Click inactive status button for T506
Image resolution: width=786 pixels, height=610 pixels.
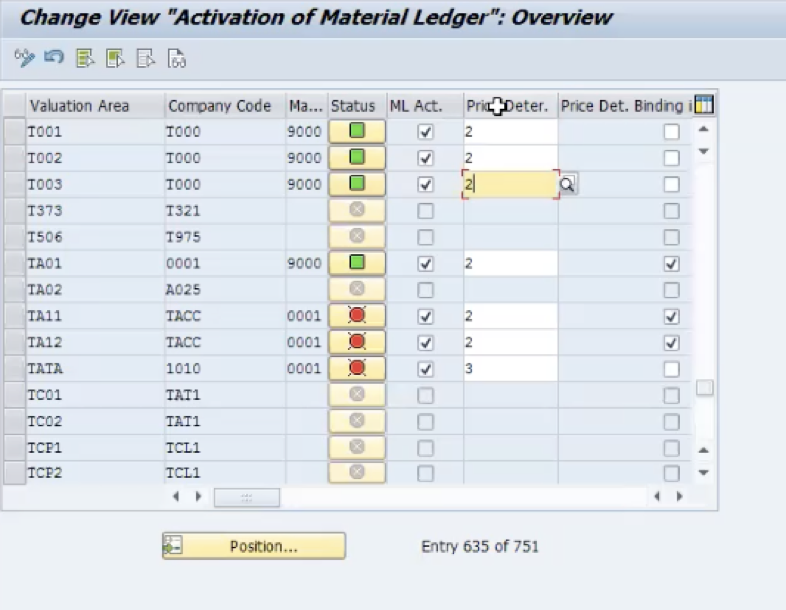coord(357,237)
